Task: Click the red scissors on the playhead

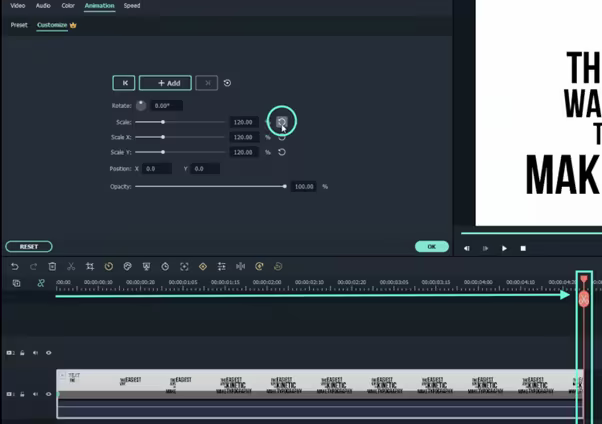Action: click(584, 299)
